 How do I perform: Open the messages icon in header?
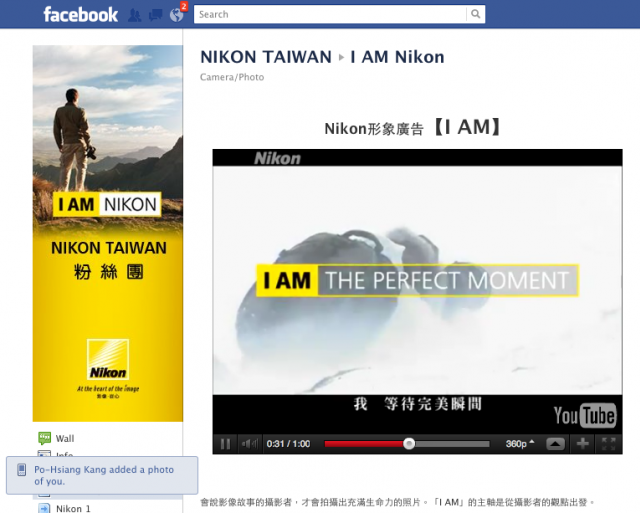[155, 16]
